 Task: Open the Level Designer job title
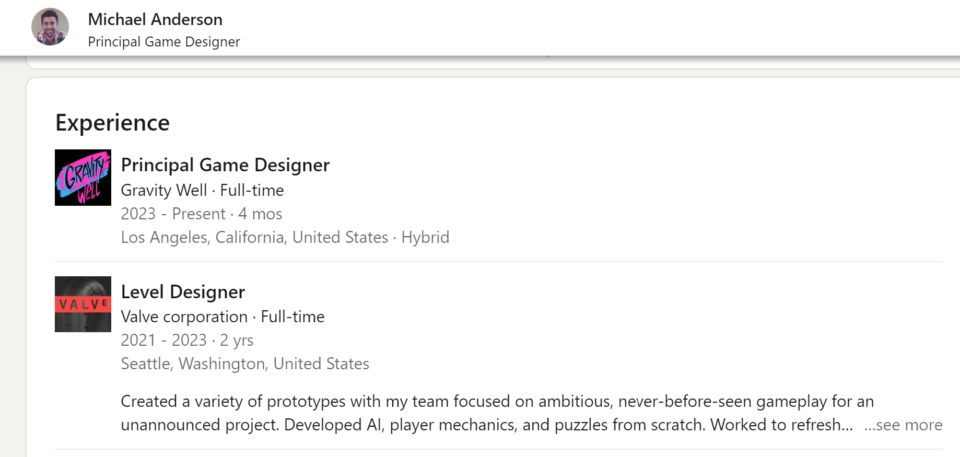(182, 292)
